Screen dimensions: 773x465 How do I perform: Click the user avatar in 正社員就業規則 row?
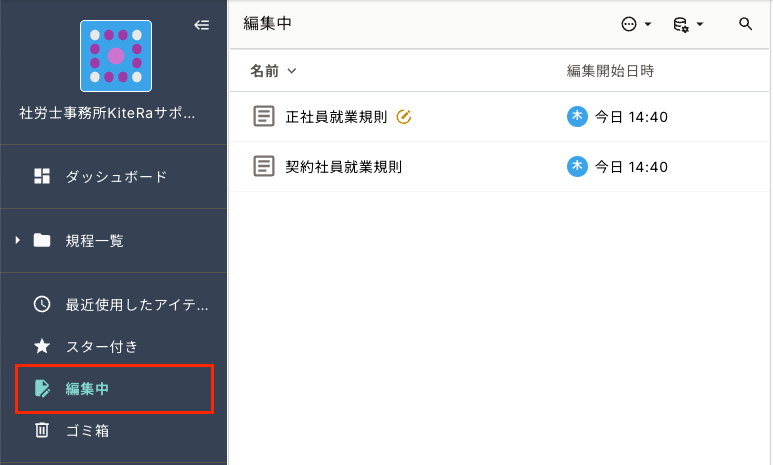[577, 116]
